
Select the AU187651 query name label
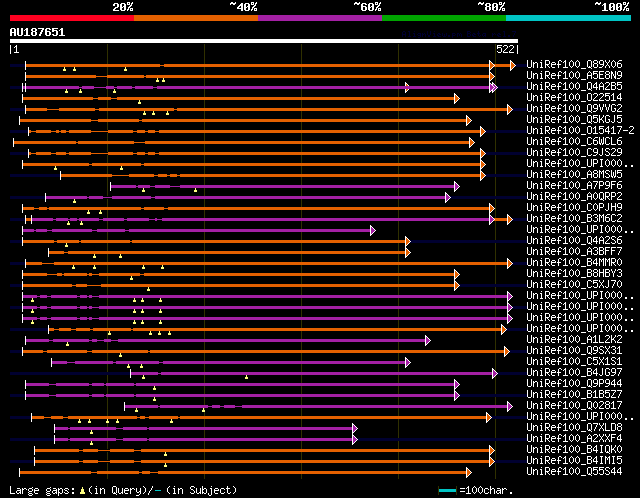click(x=37, y=32)
